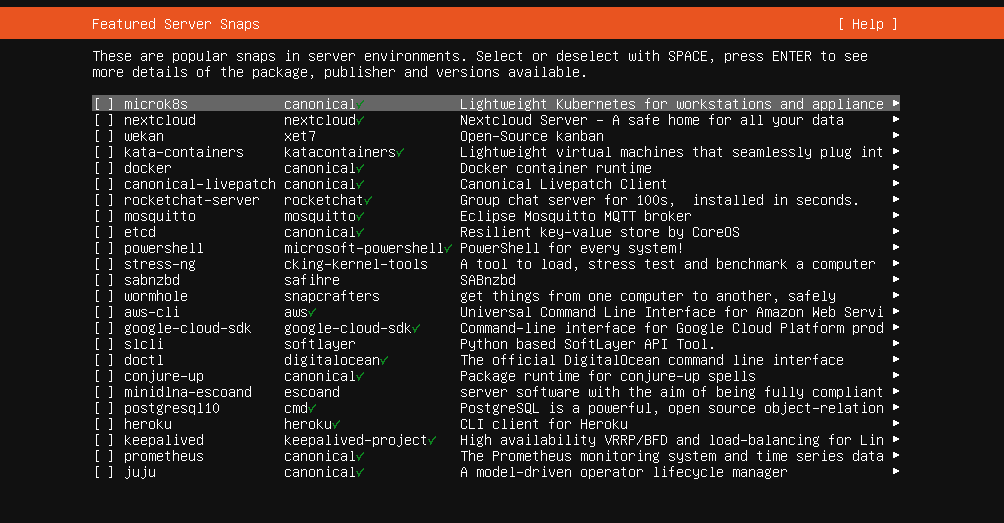Image resolution: width=1004 pixels, height=523 pixels.
Task: Click the safihre publisher name
Action: 312,280
